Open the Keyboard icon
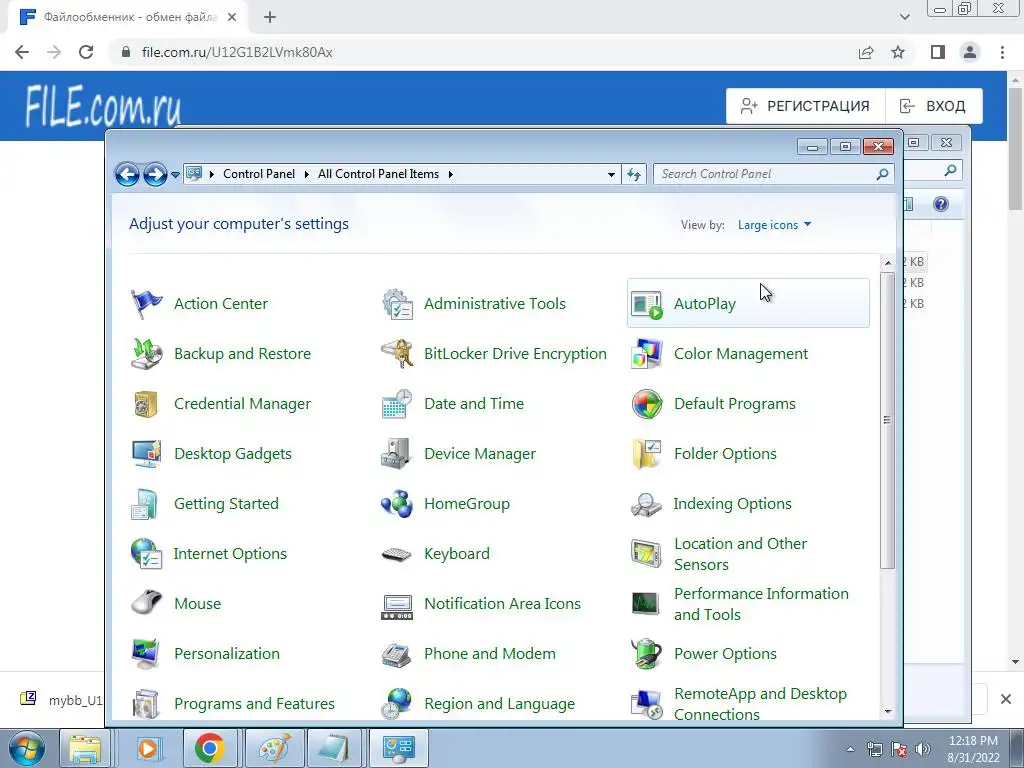 (396, 554)
